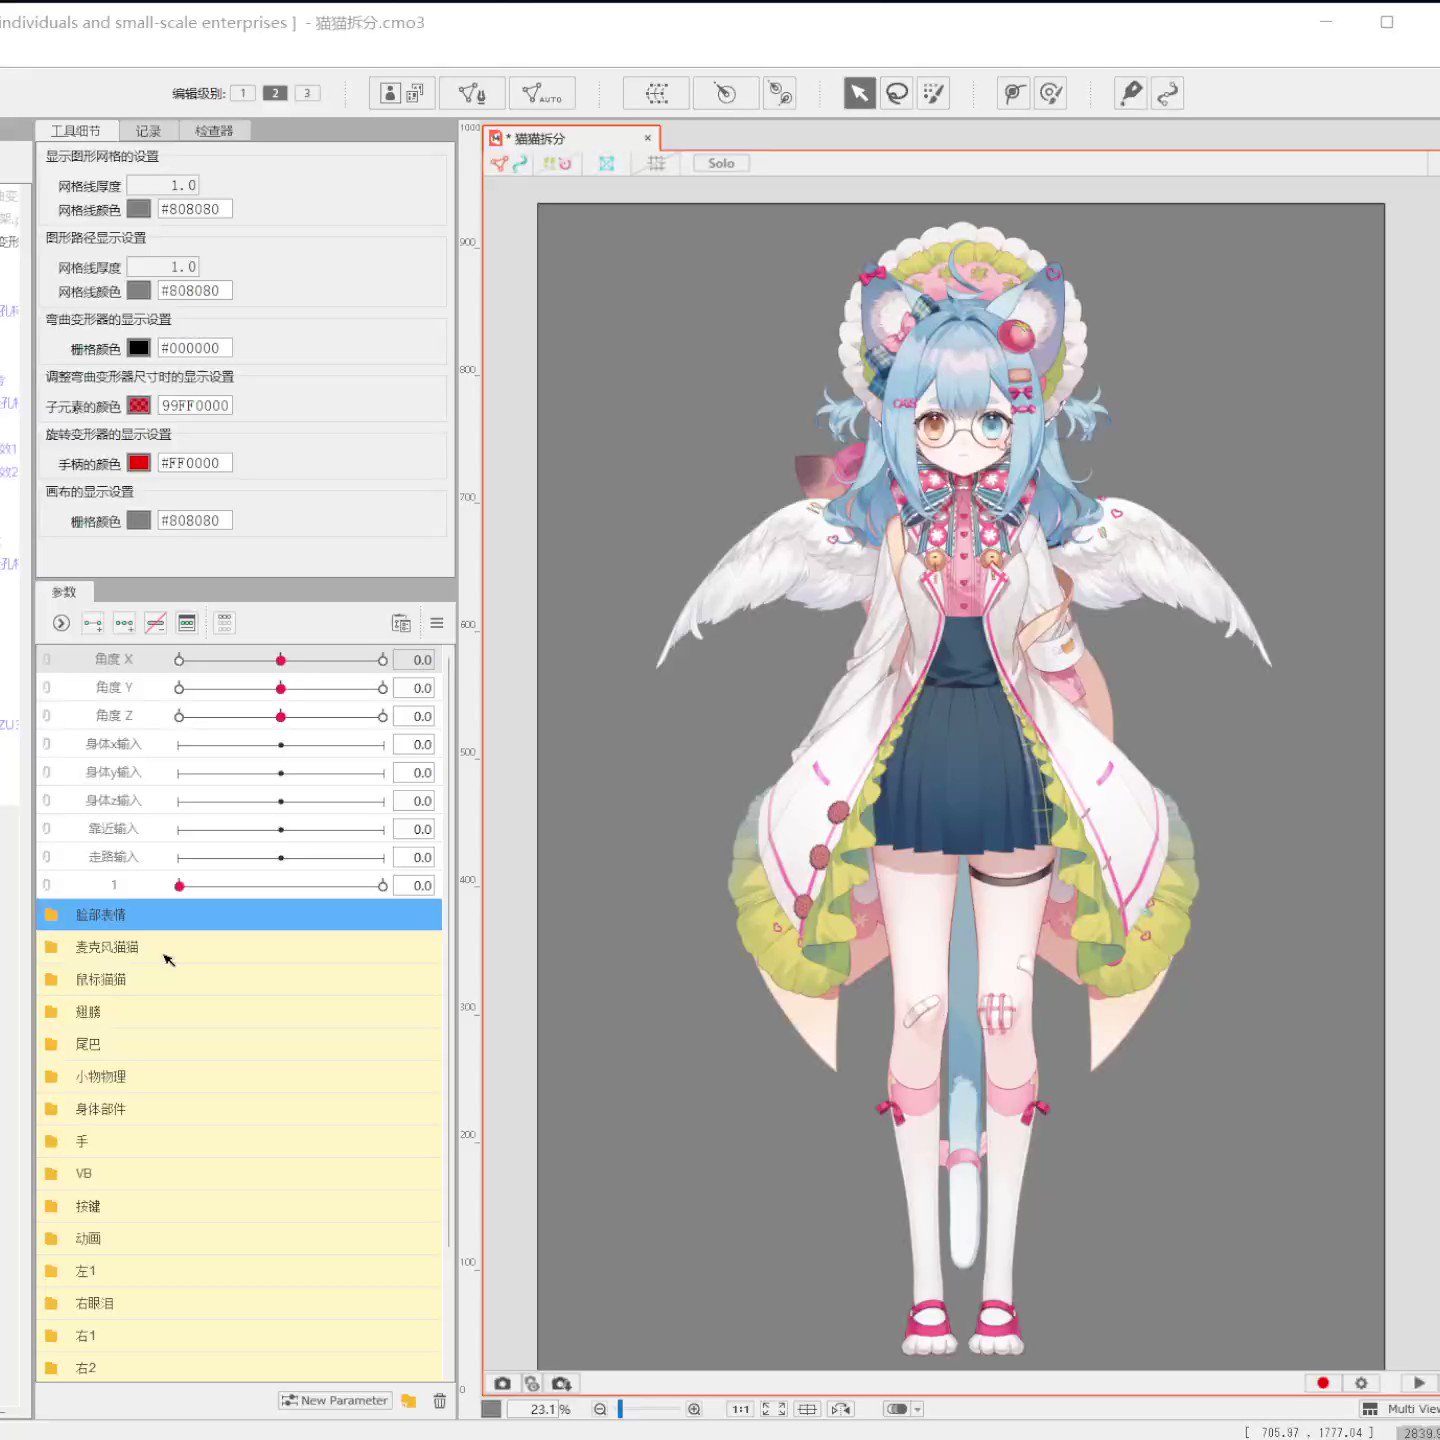
Task: Select the Art path pen tool
Action: (x=1130, y=93)
